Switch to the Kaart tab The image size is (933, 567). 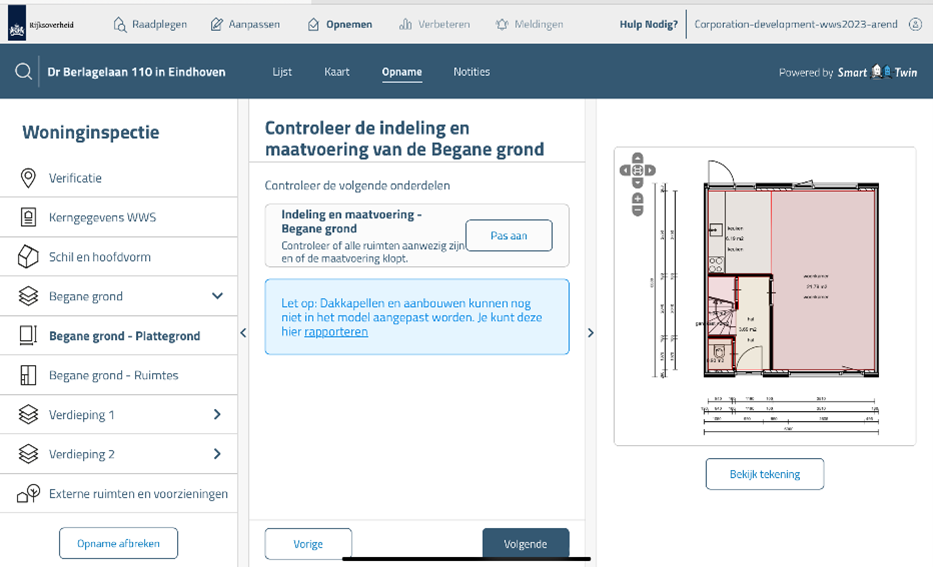pos(337,72)
